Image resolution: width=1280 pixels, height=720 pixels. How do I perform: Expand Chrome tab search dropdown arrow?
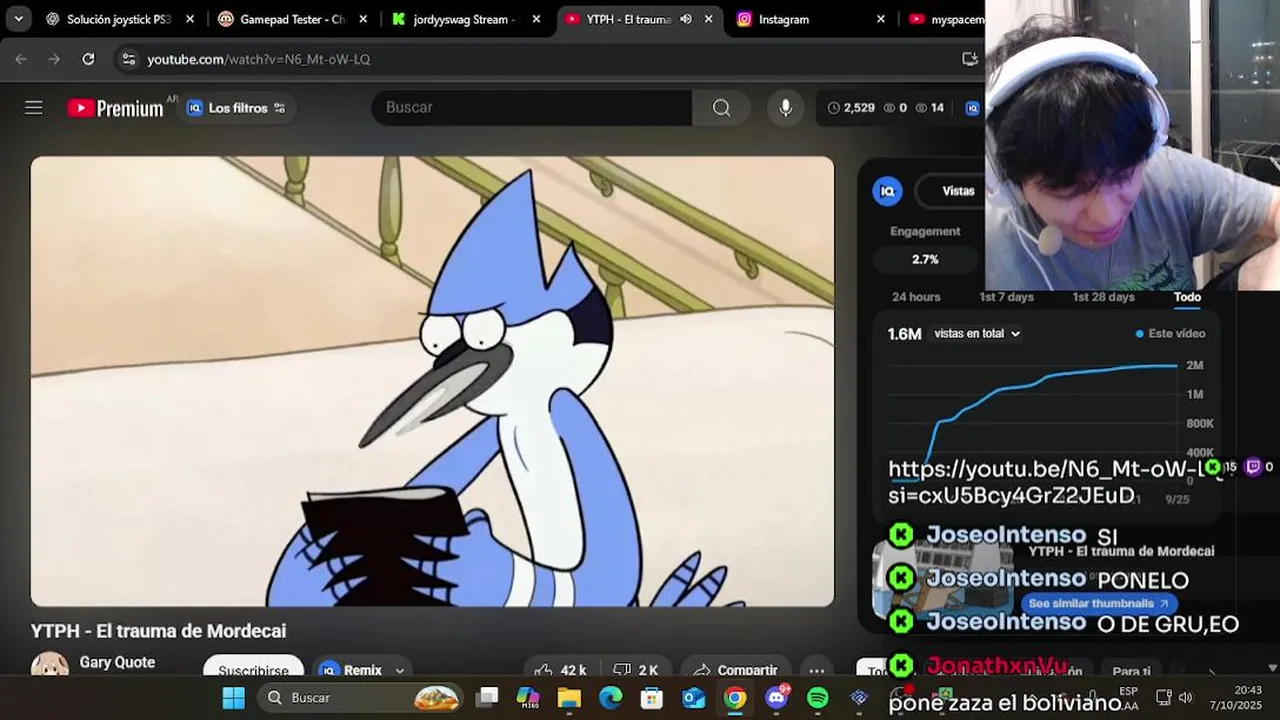click(x=18, y=19)
